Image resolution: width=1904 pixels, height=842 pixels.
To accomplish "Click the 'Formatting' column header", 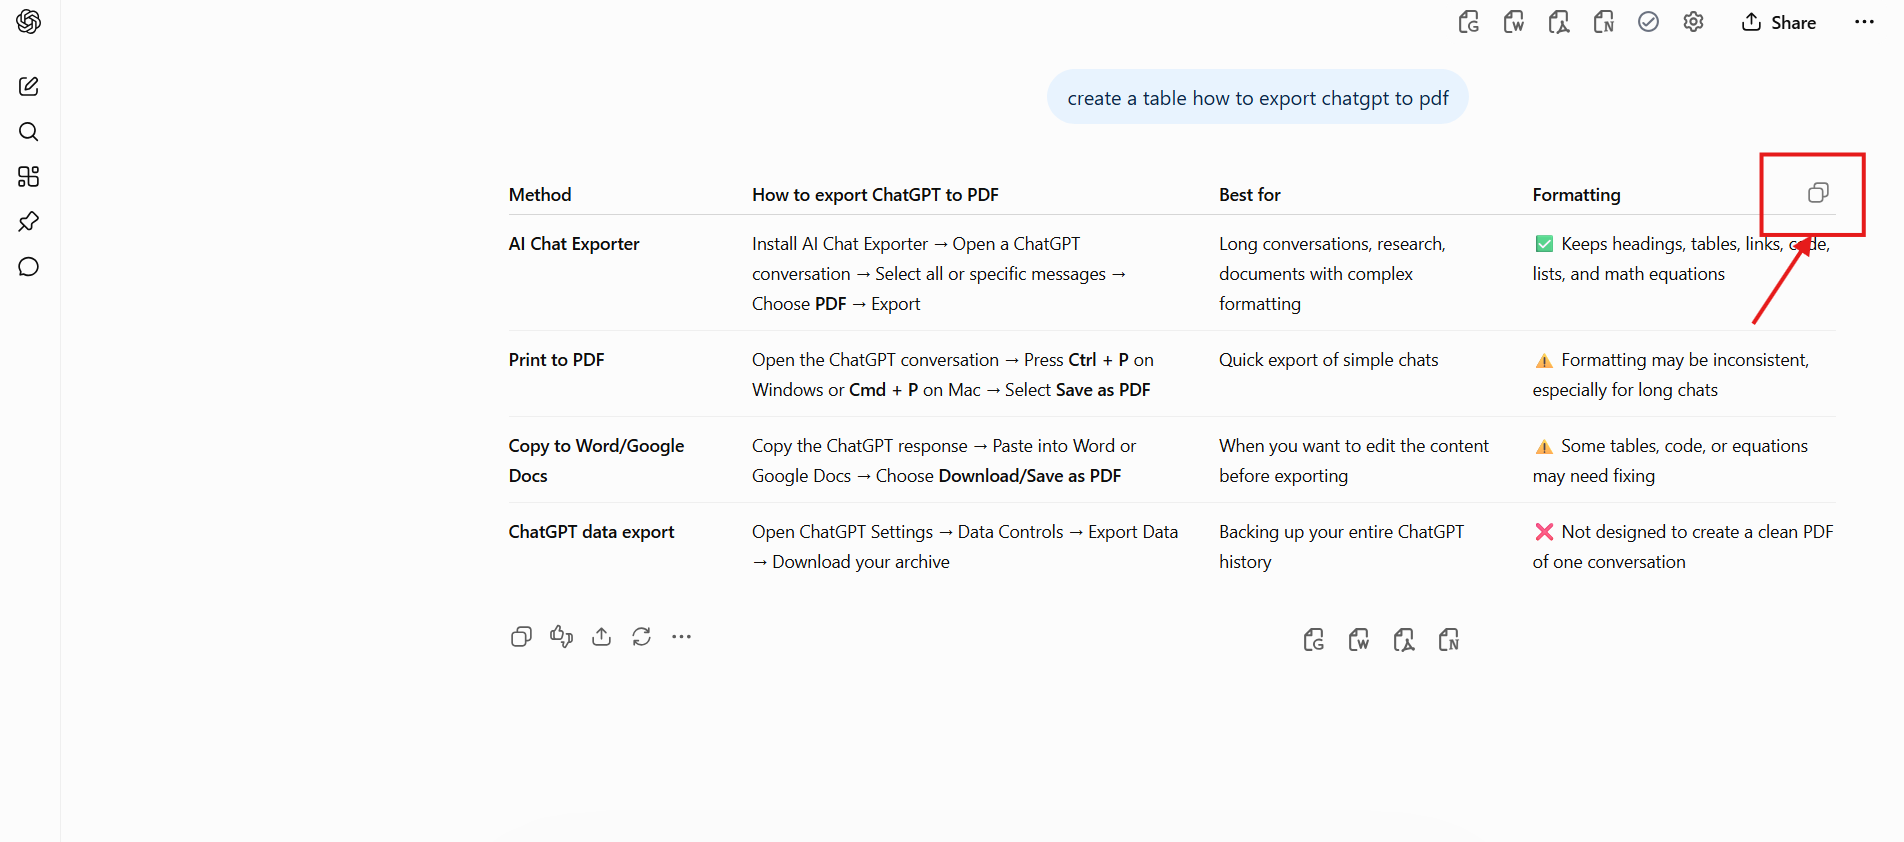I will [x=1576, y=195].
